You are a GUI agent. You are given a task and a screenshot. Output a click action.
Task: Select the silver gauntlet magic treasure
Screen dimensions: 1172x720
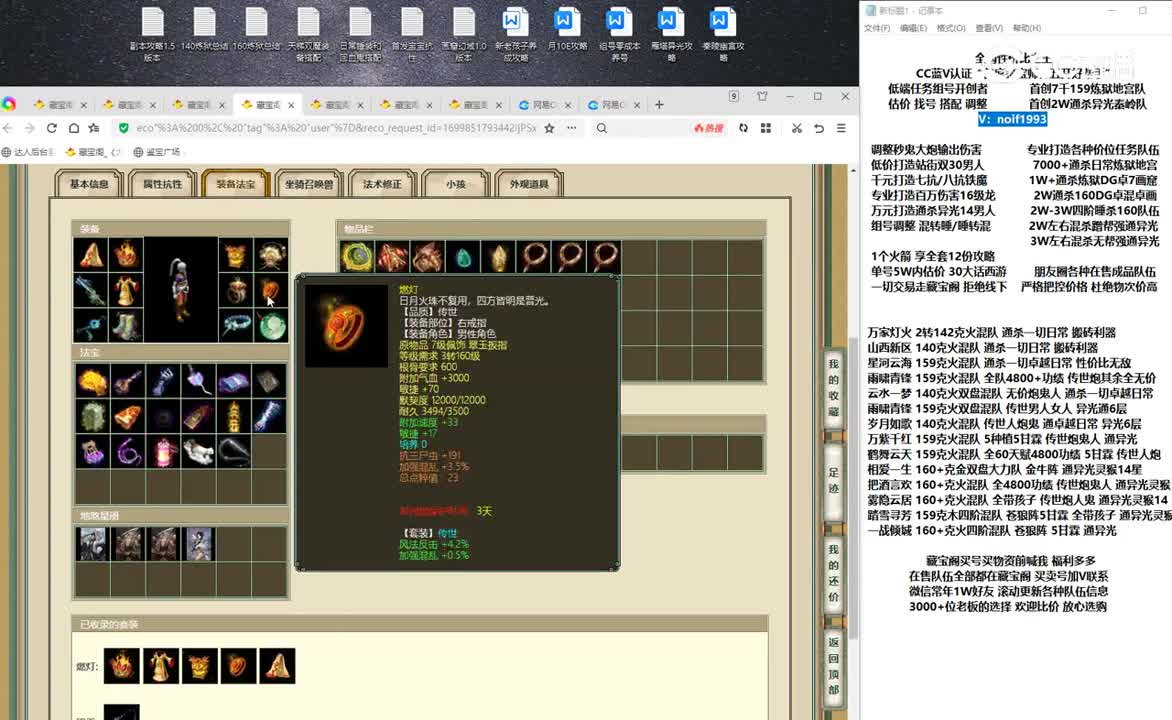[163, 381]
